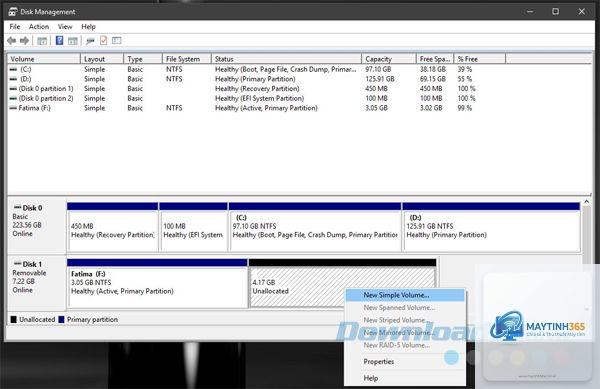Choose New Simple Volume... from the context menu
Viewport: 600px width, 389px height.
tap(405, 295)
